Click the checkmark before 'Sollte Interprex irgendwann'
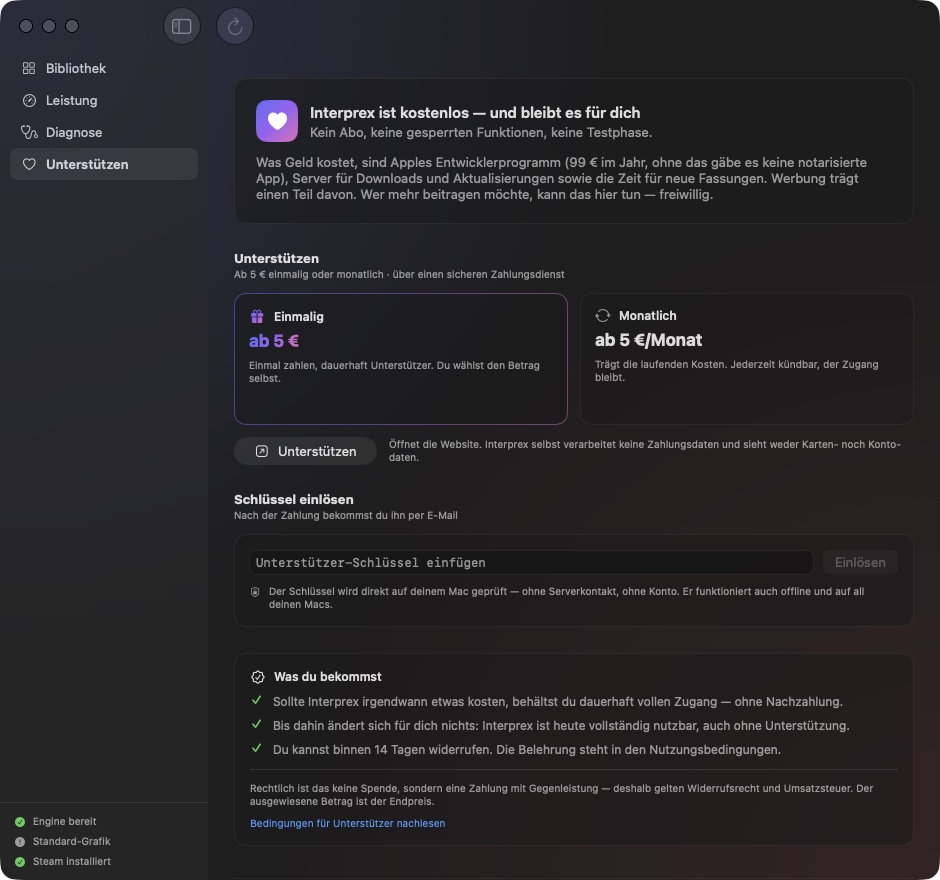940x880 pixels. tap(257, 700)
